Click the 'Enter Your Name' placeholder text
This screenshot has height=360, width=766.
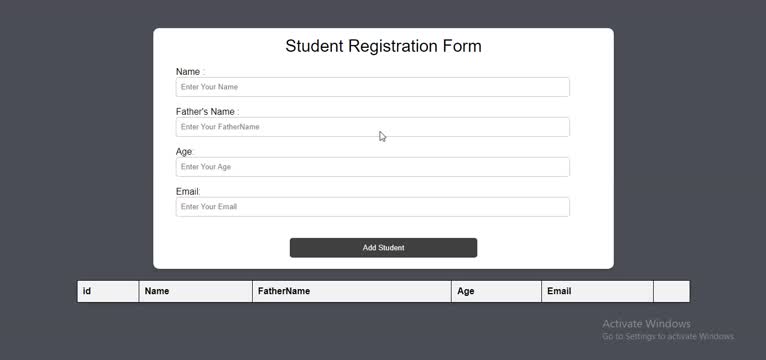[x=210, y=87]
